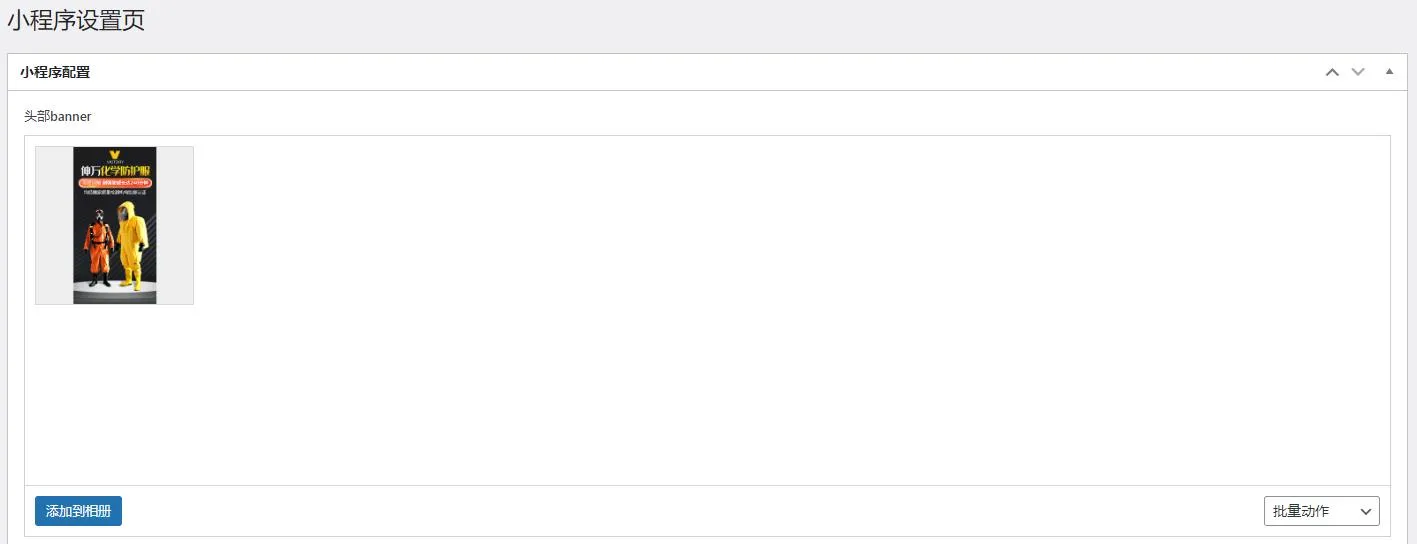The height and width of the screenshot is (544, 1417).
Task: Click the 头部banner field label
Action: tap(58, 116)
